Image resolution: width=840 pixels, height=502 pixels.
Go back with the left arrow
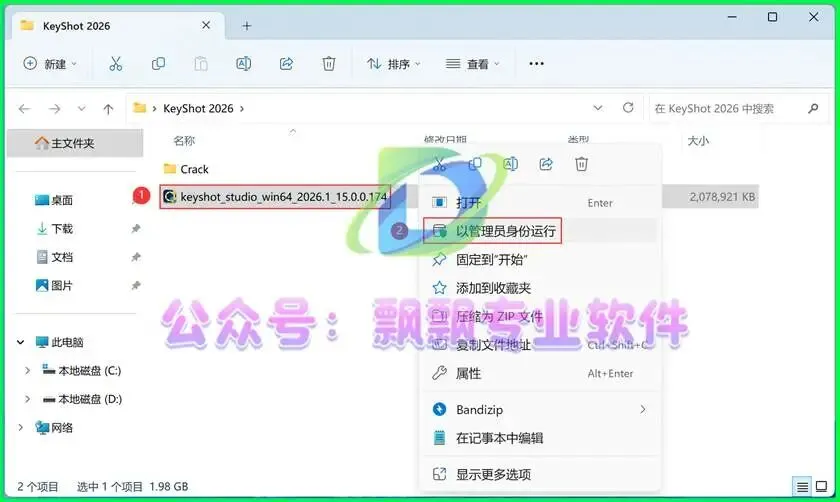(x=25, y=109)
